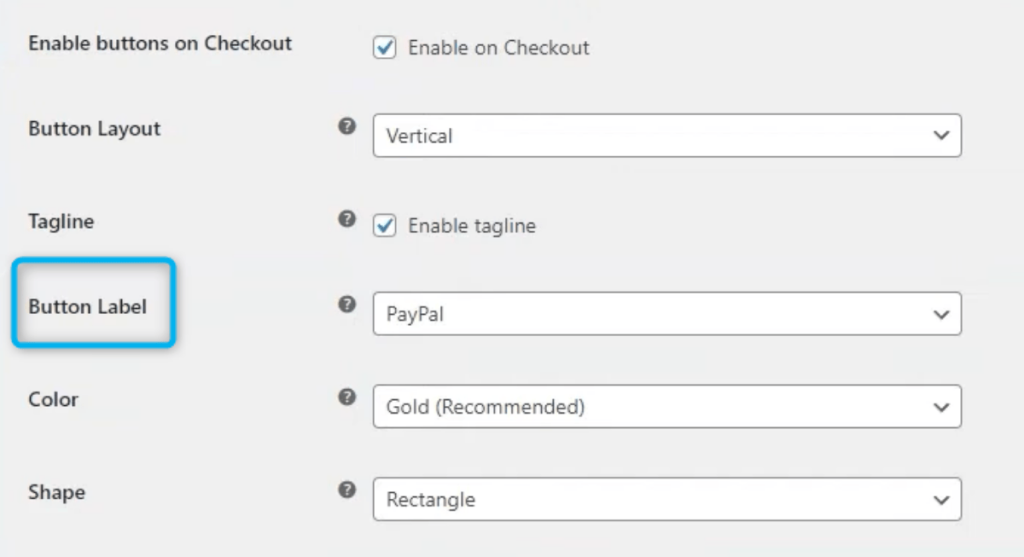Expand the Button Label dropdown showing PayPal
The image size is (1024, 557).
[667, 314]
